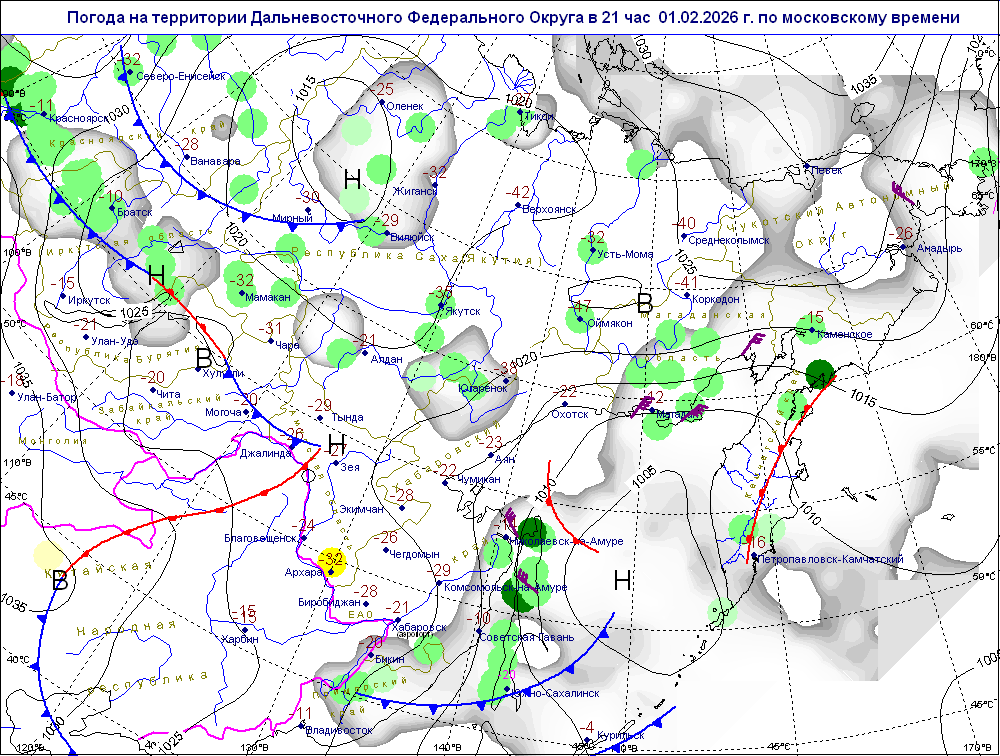Select the 'B' pressure symbol near Хилок
The height and width of the screenshot is (756, 1000).
click(x=204, y=357)
